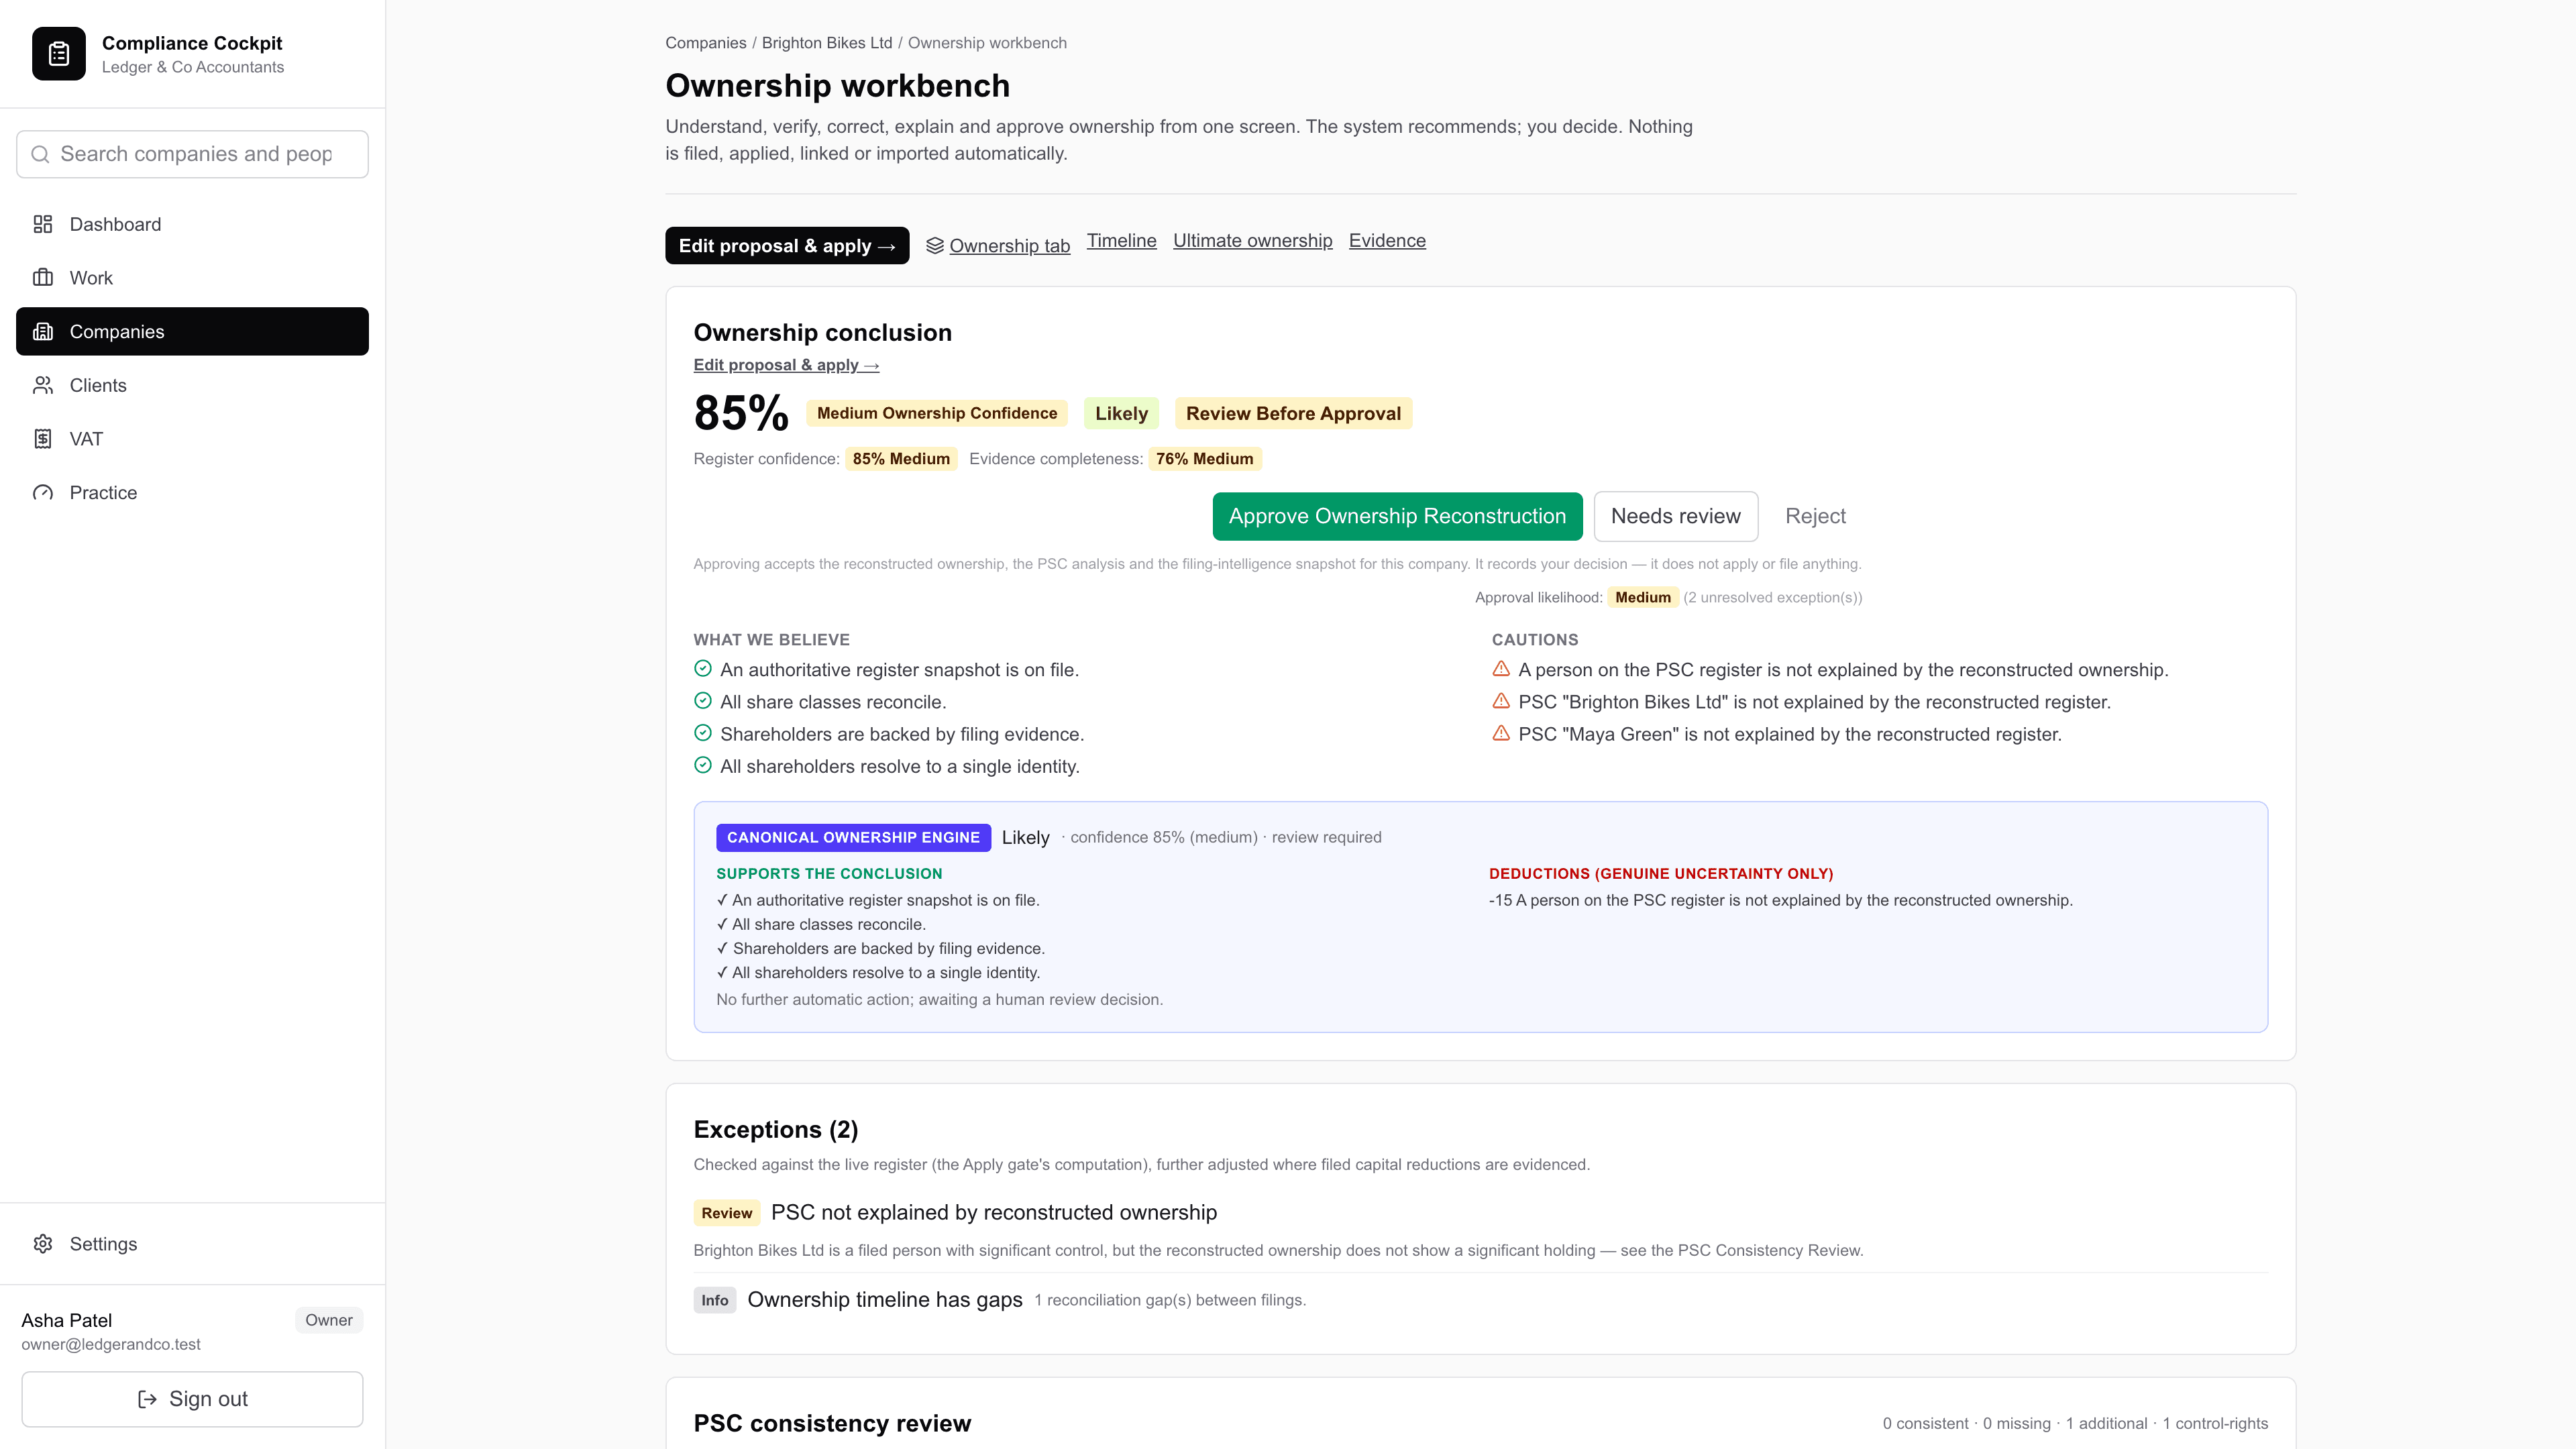
Task: Click the large 85% confidence figure
Action: [x=741, y=413]
